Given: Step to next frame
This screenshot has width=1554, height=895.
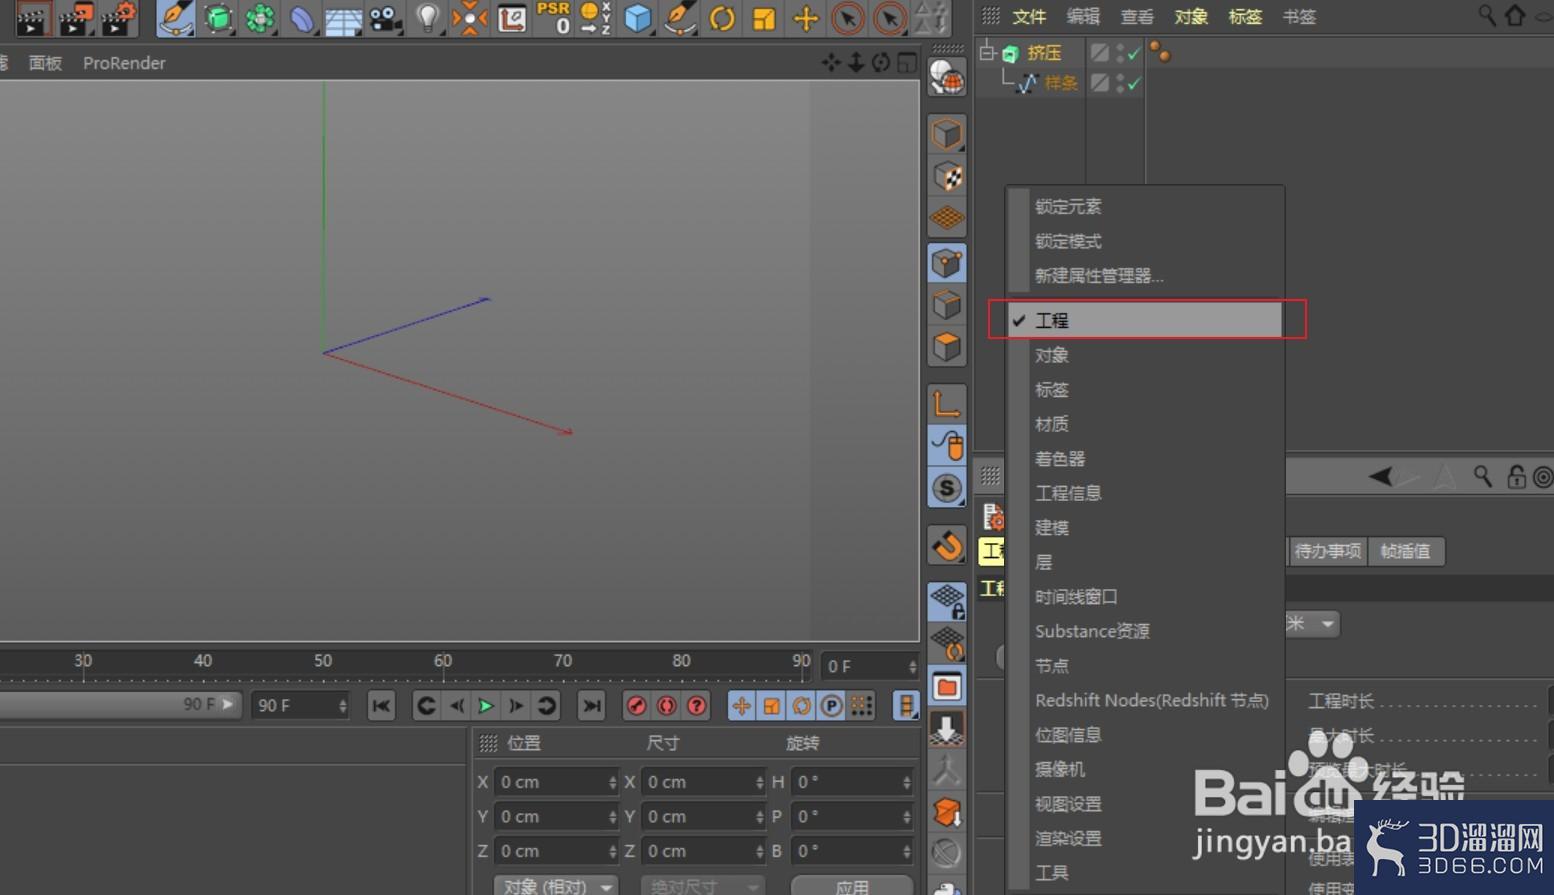Looking at the screenshot, I should (x=516, y=706).
